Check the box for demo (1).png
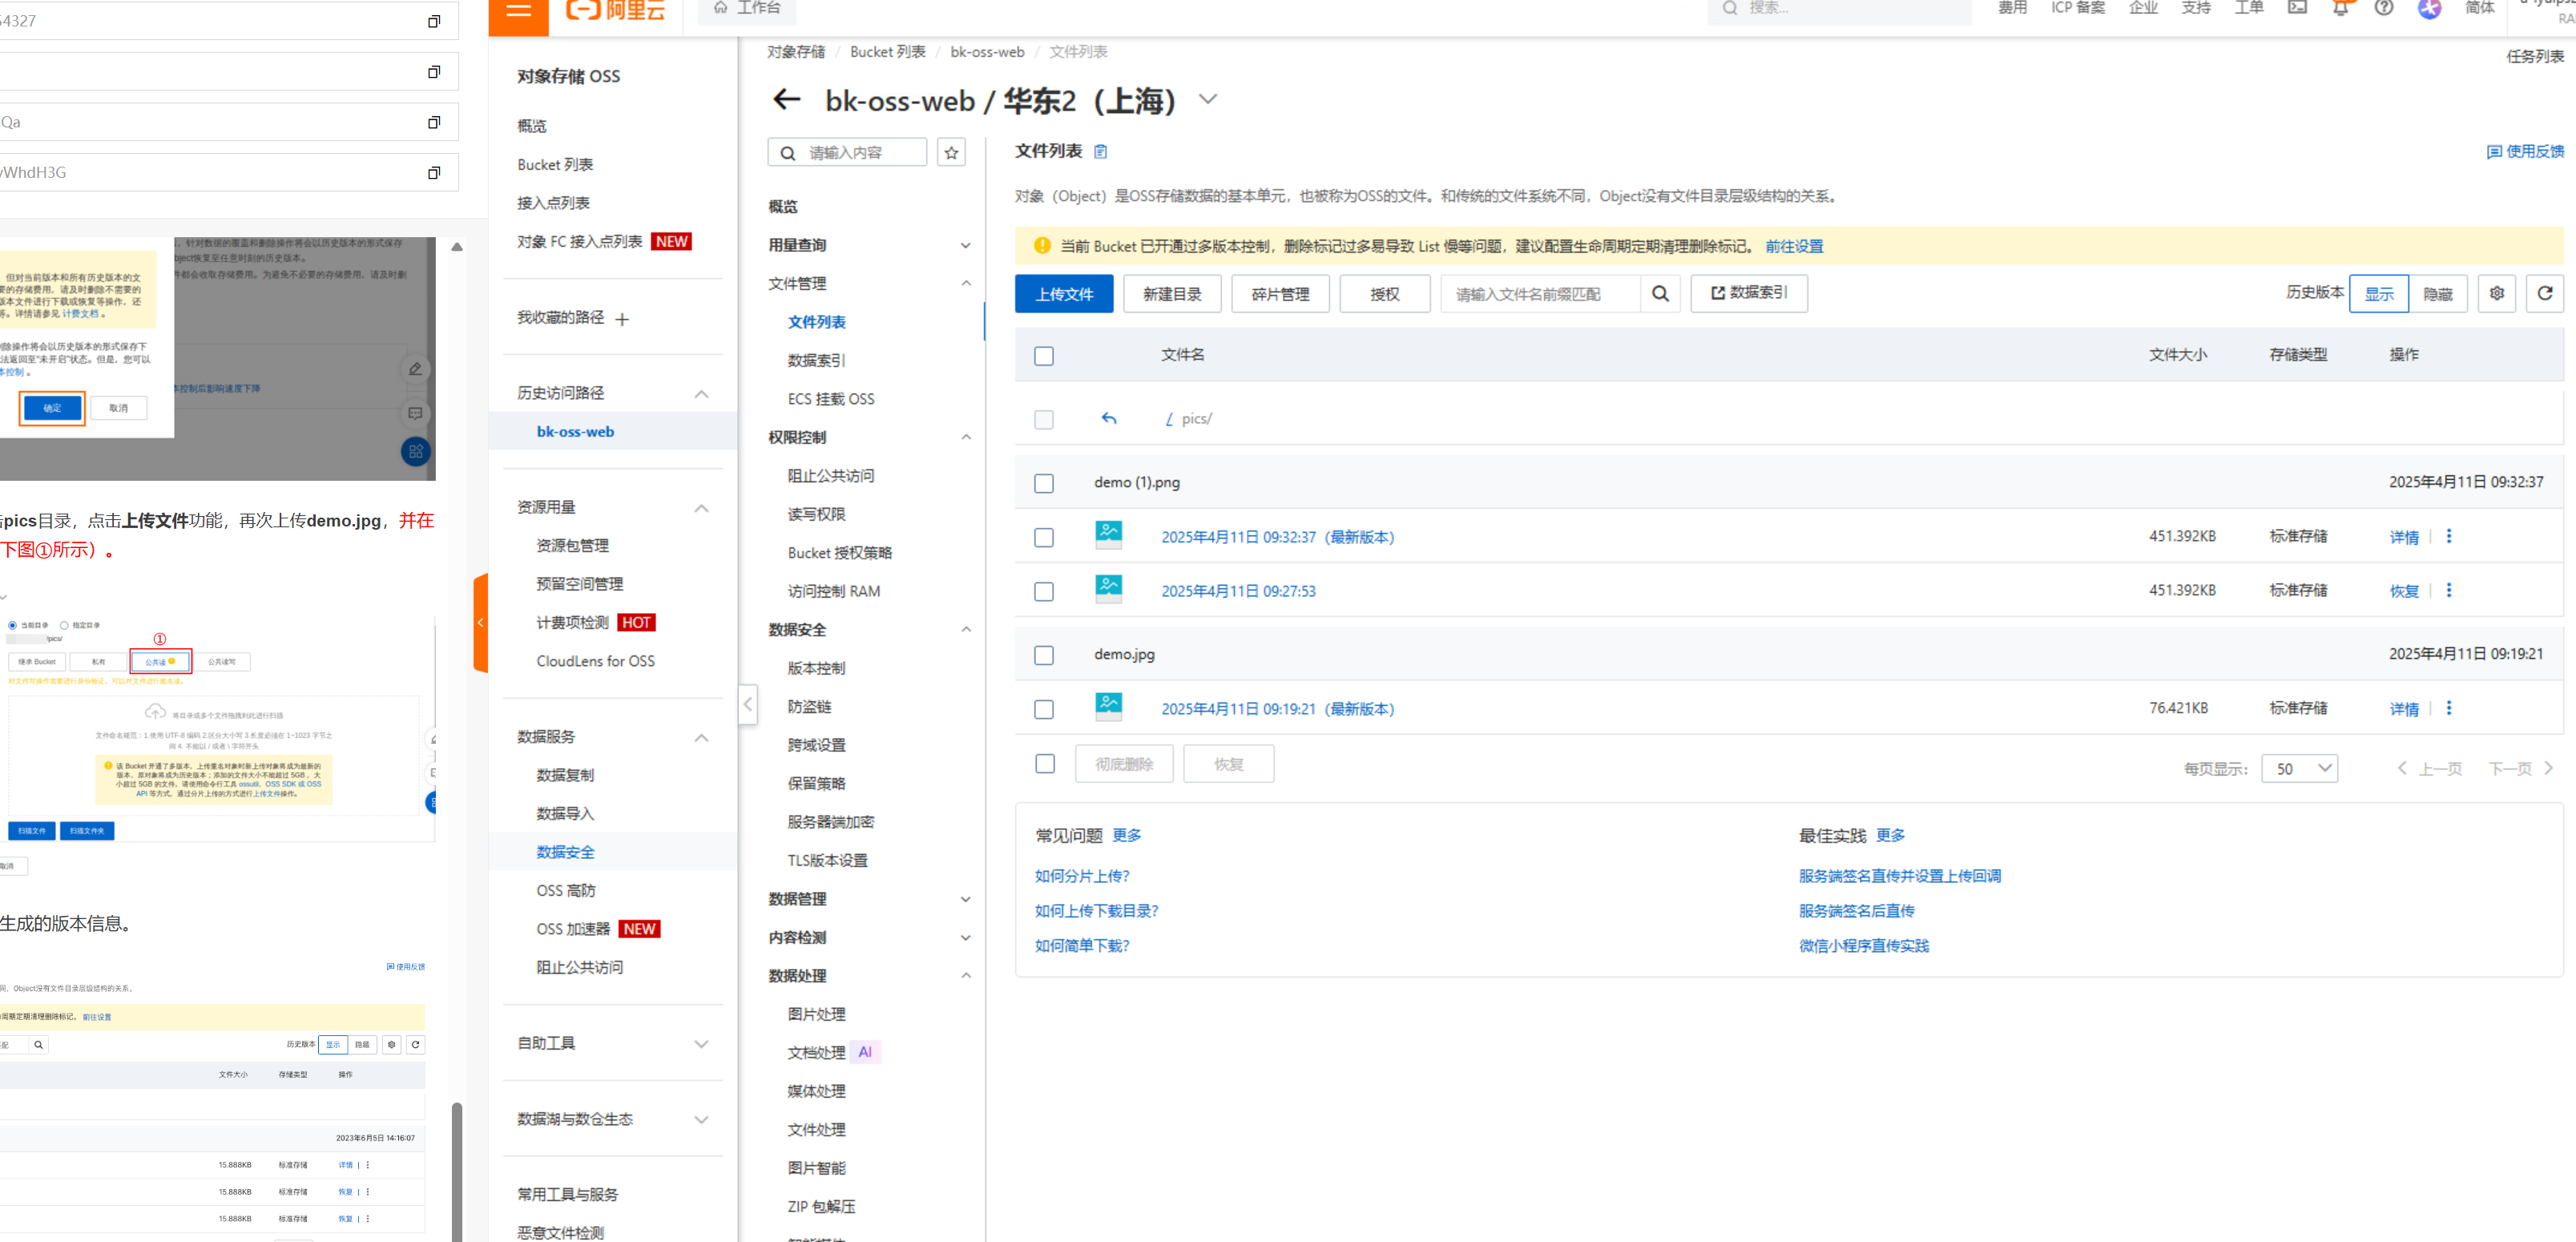Viewport: 2576px width, 1242px height. coord(1044,484)
